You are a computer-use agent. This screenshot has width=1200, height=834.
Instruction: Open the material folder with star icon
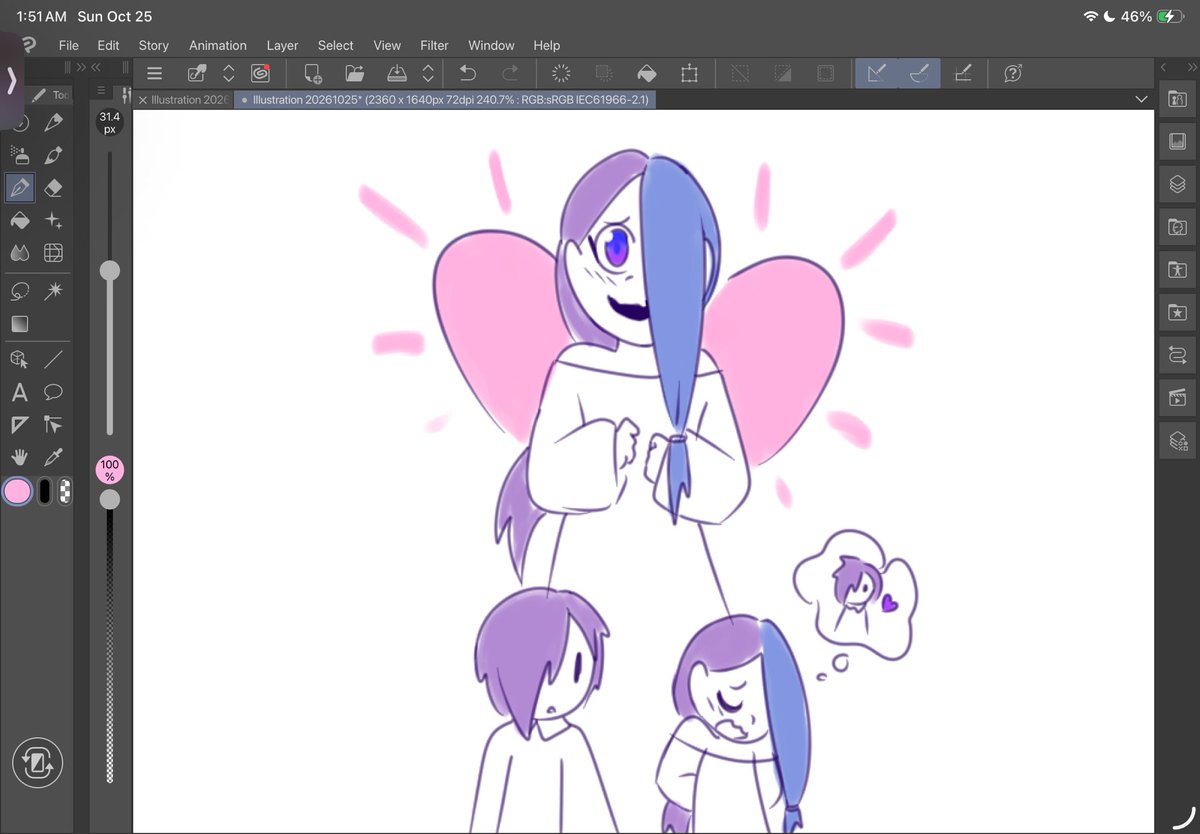click(1177, 312)
